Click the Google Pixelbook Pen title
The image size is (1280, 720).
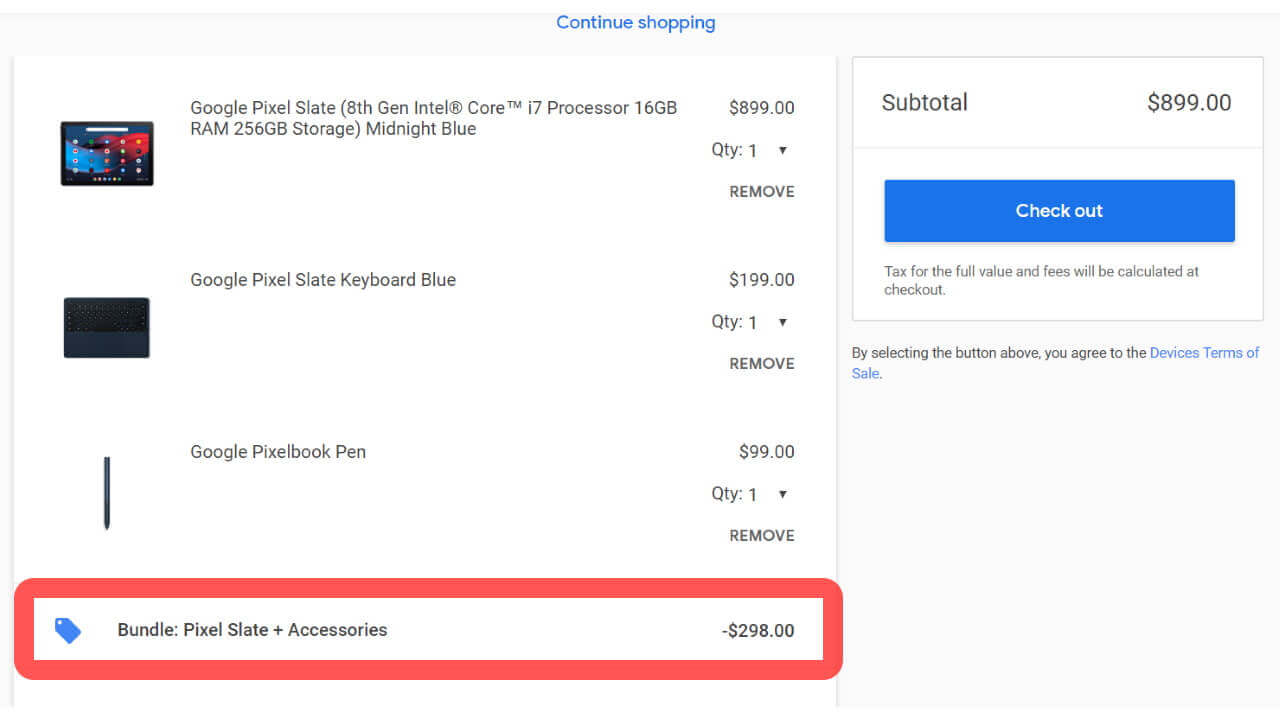tap(278, 452)
